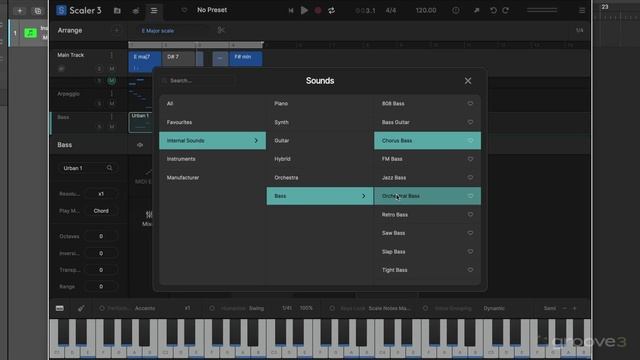640x360 pixels.
Task: Adjust the Octaves value field
Action: coord(101,236)
